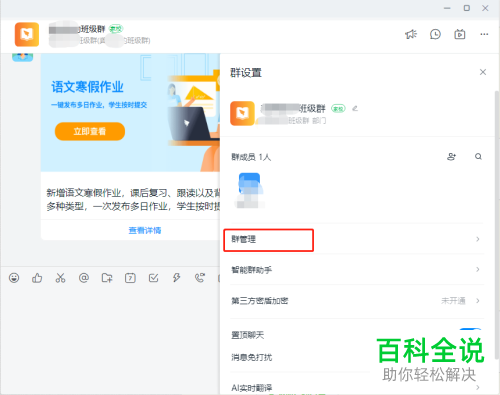
Task: Send a file folder icon
Action: coord(107,278)
